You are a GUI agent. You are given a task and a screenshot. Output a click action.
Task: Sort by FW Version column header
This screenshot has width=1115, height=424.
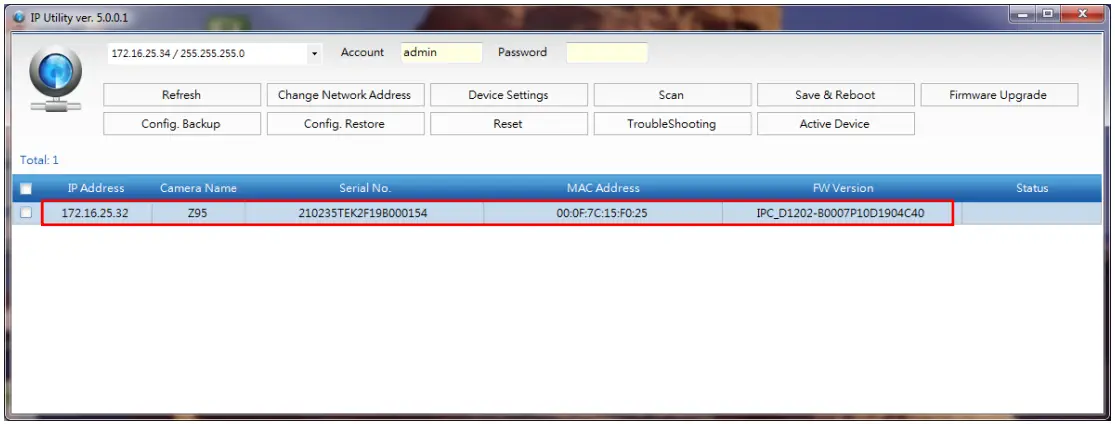(x=843, y=189)
